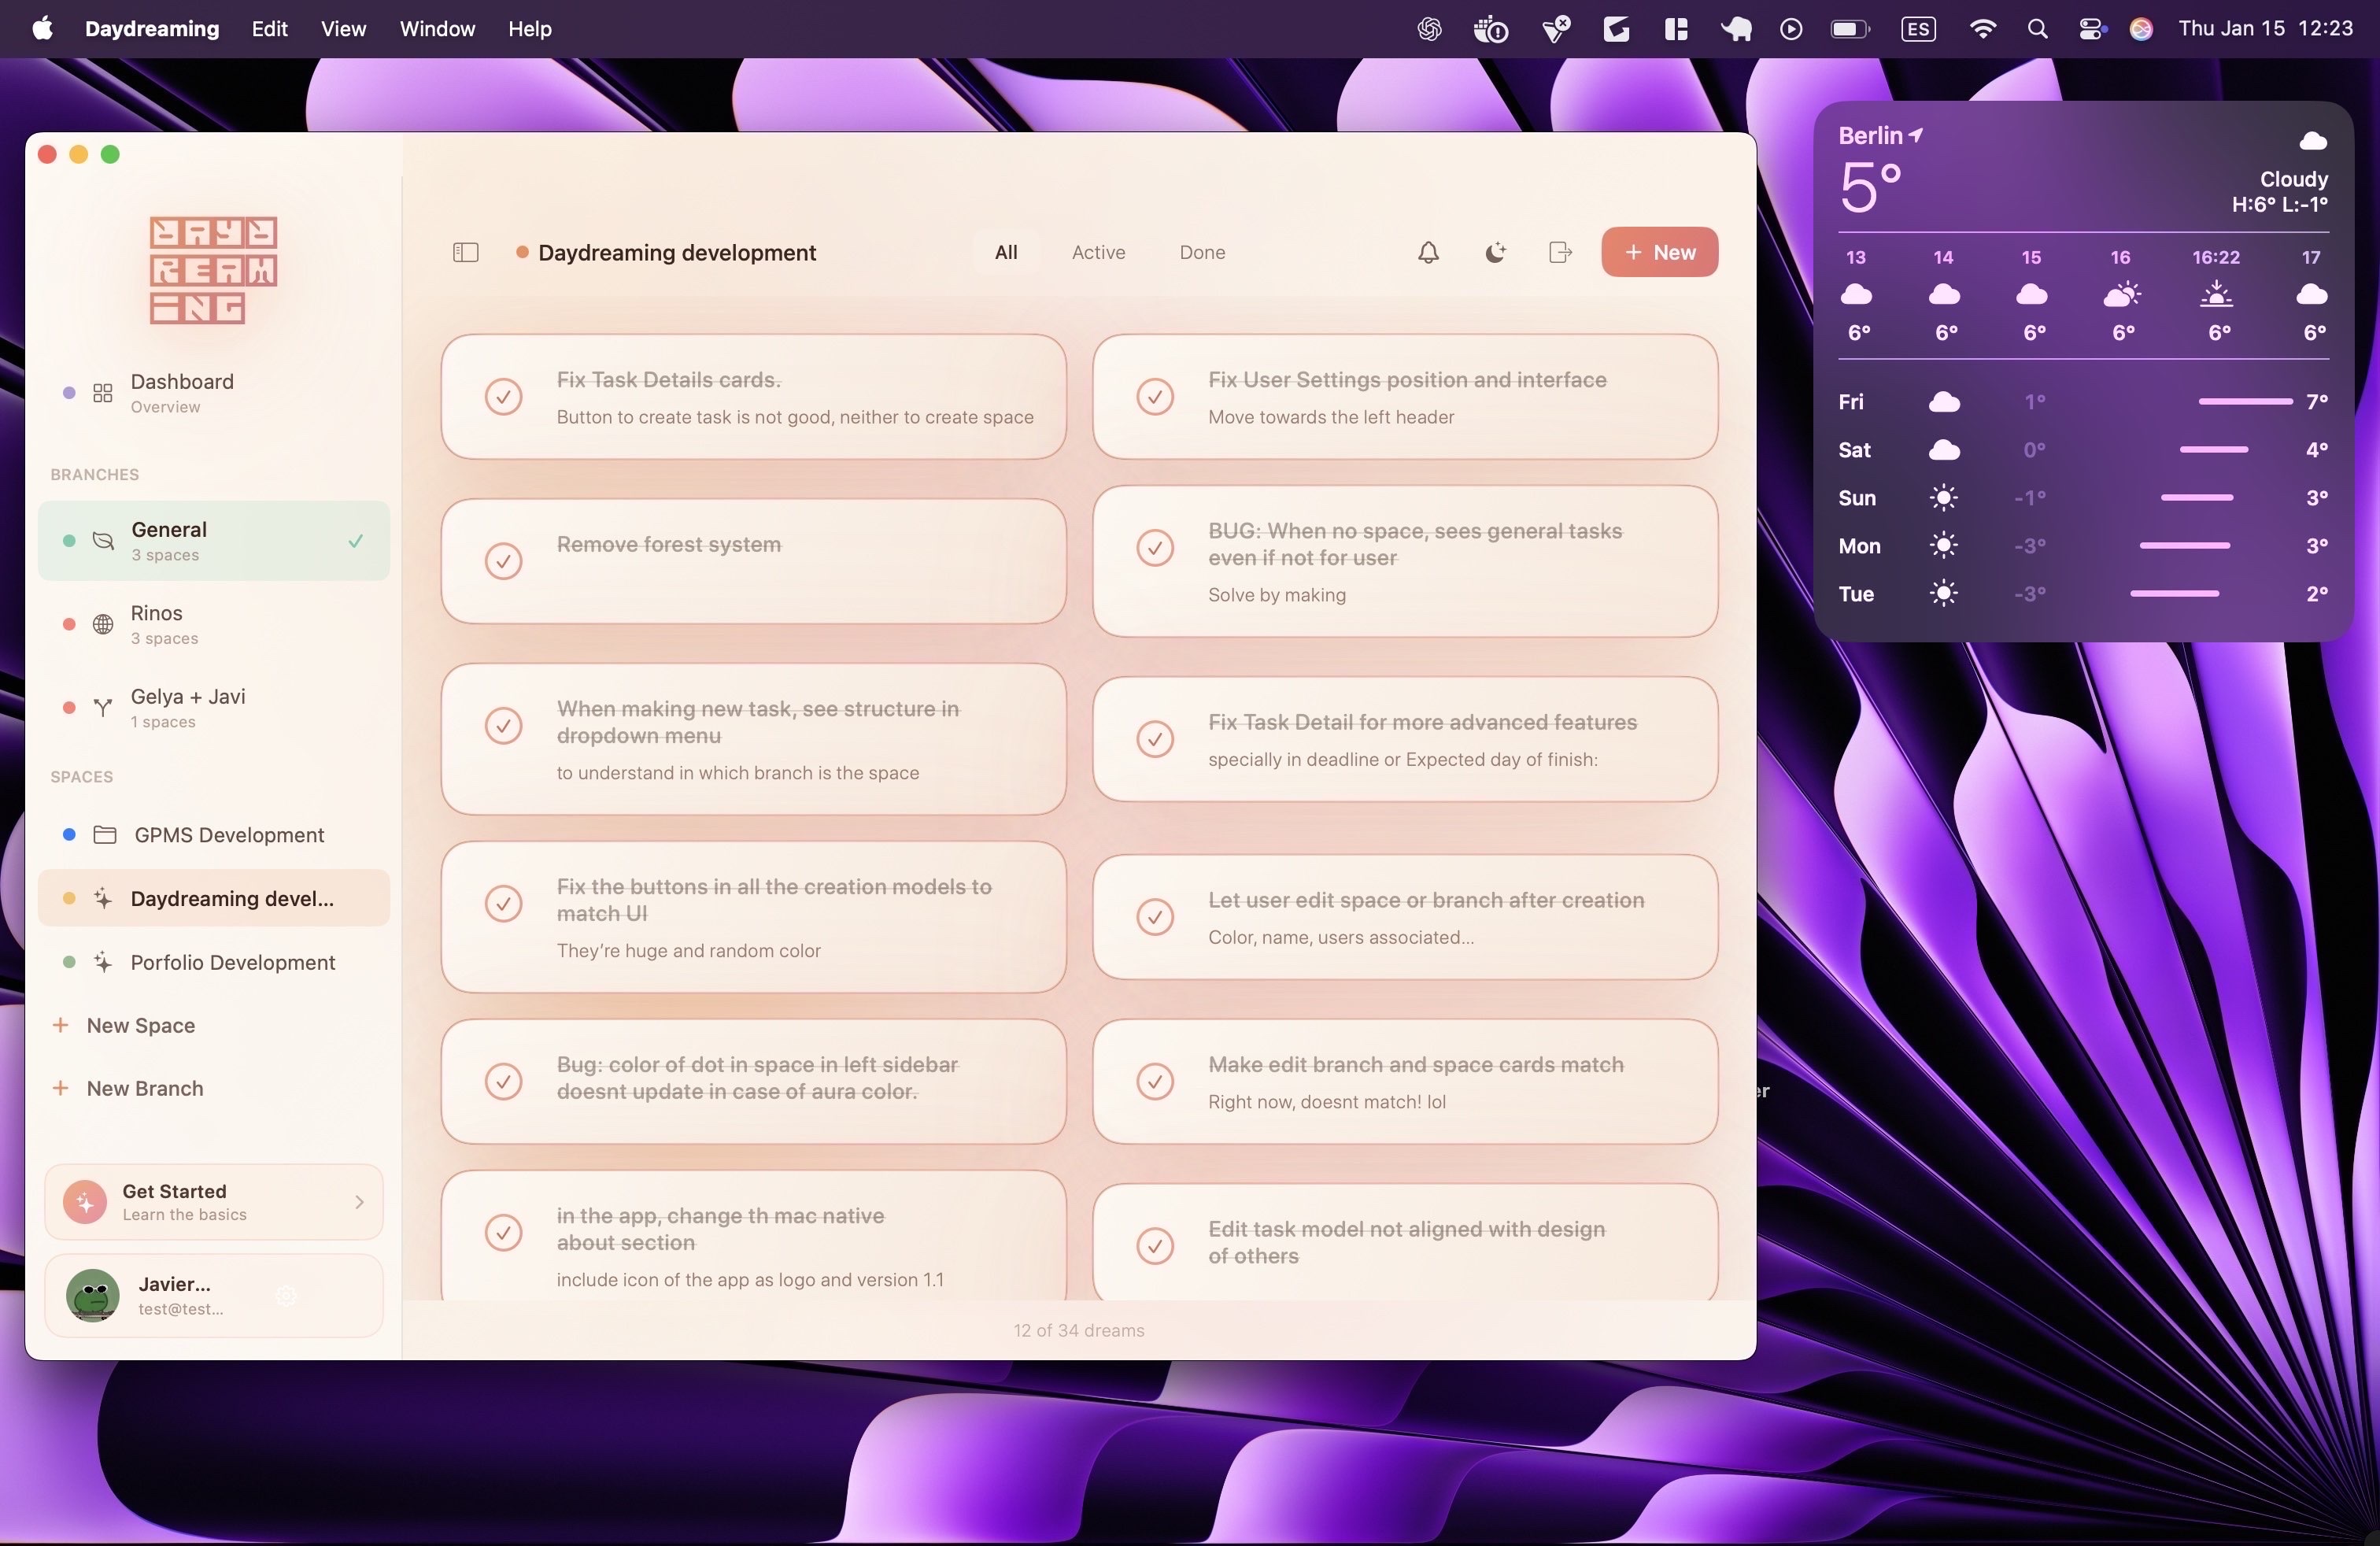Image resolution: width=2380 pixels, height=1546 pixels.
Task: Toggle the sidebar panel icon
Action: coord(466,252)
